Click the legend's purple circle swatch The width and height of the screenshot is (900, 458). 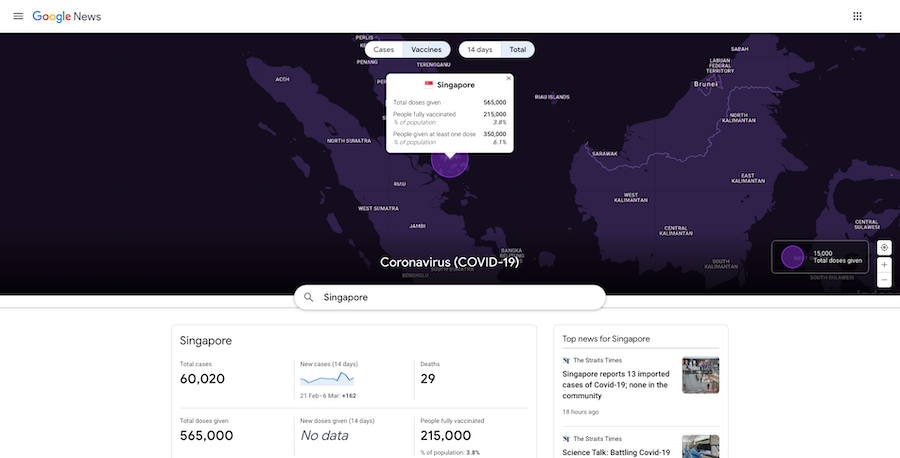click(x=792, y=257)
